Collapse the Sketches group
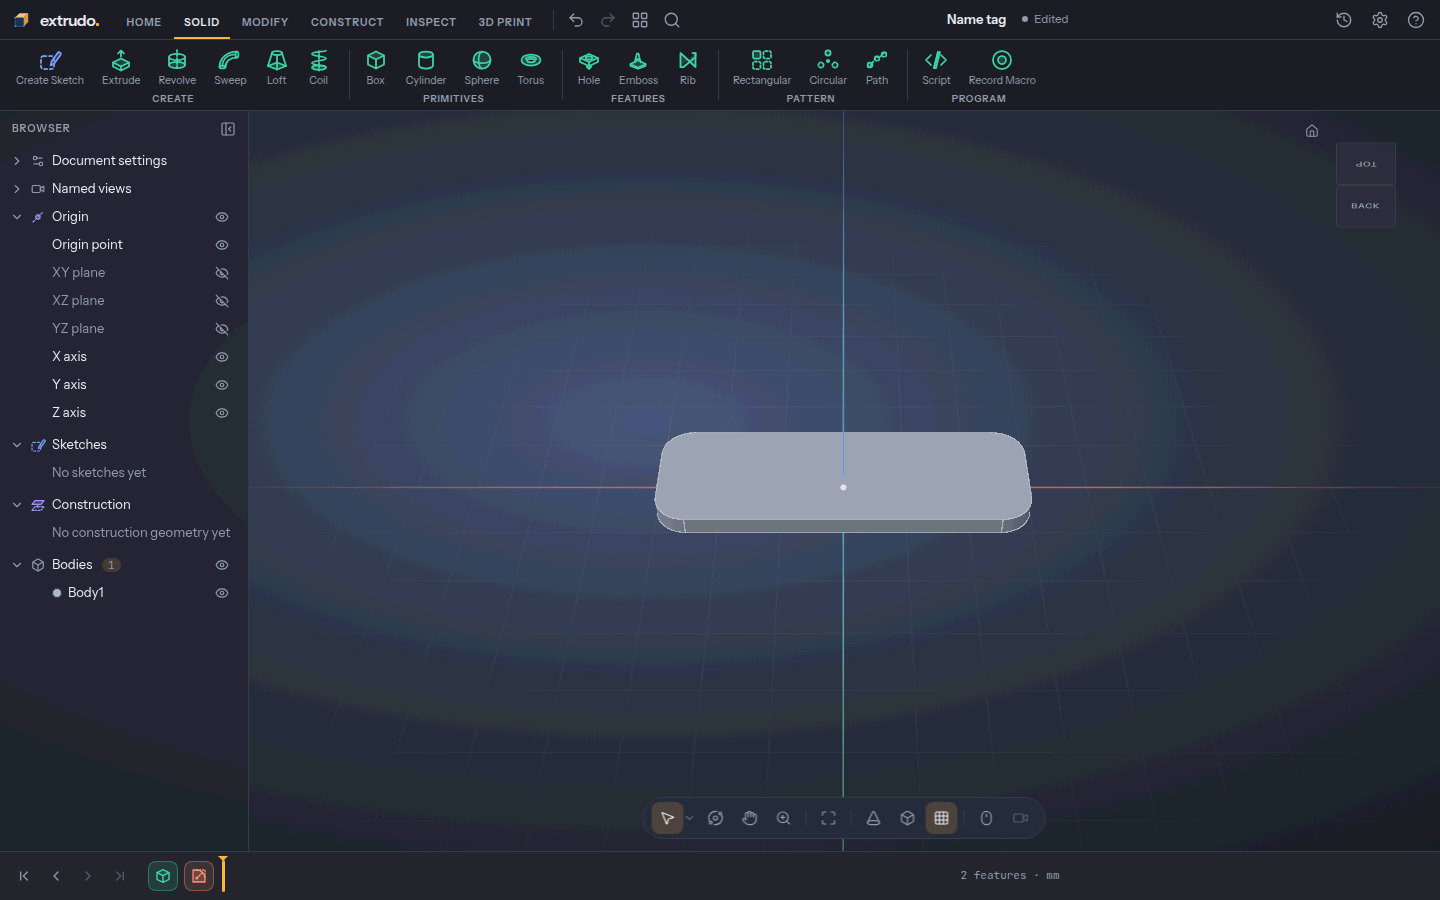The height and width of the screenshot is (900, 1440). (17, 445)
